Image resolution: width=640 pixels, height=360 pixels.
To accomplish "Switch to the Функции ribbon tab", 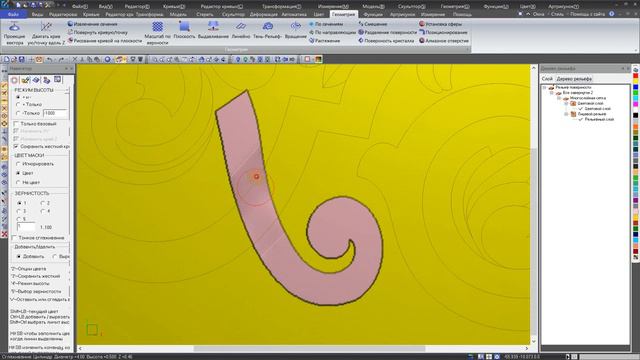I will [x=373, y=14].
